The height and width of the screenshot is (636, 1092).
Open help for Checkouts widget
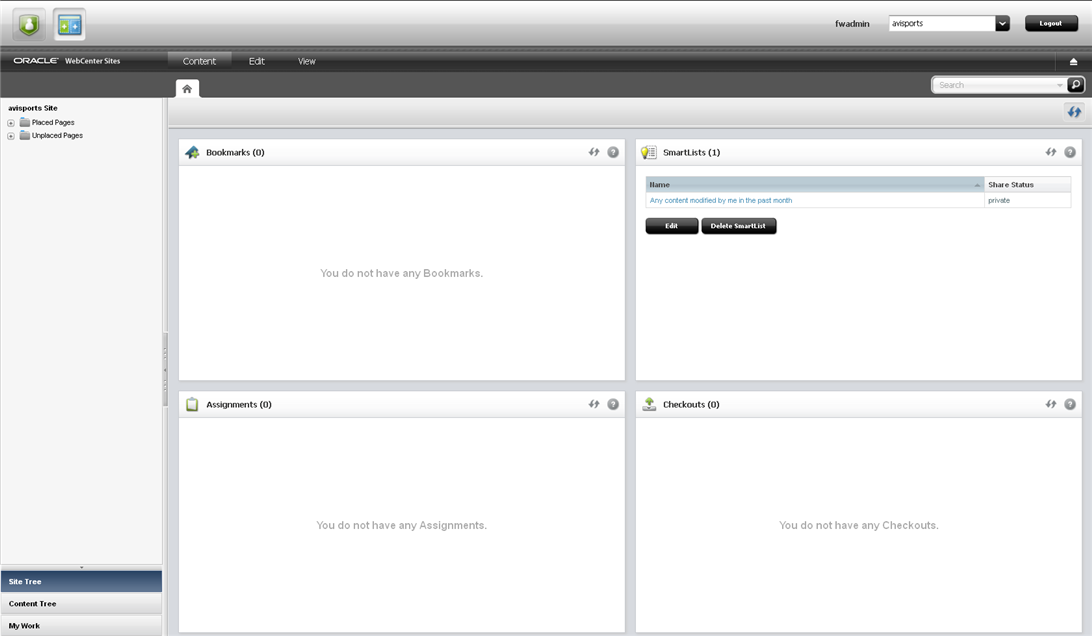[1070, 404]
